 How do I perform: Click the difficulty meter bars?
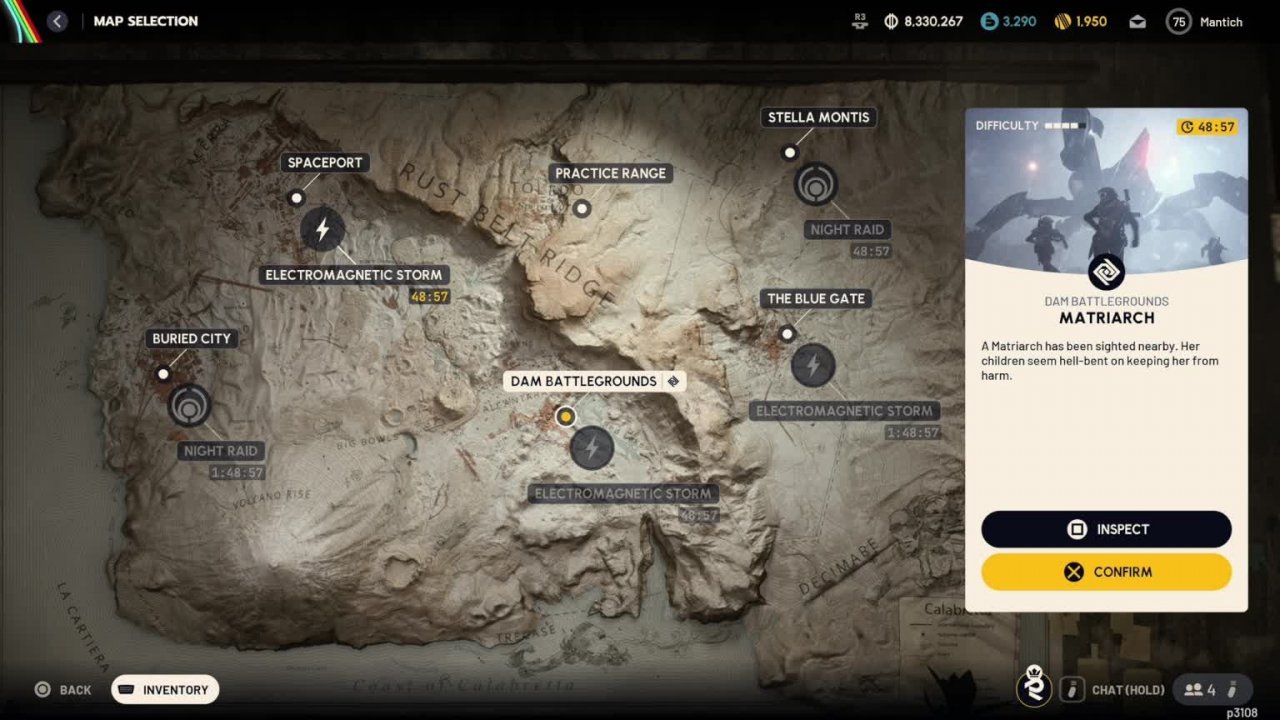1066,126
